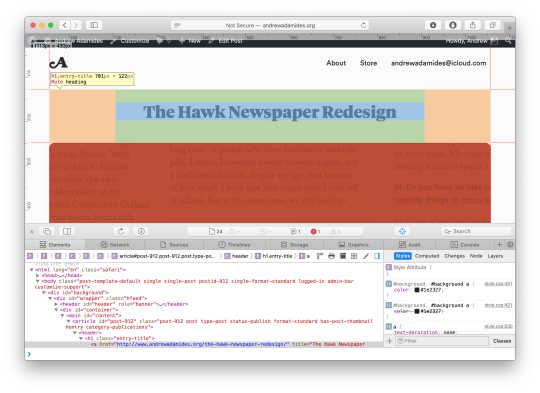Click New in the WordPress admin bar
This screenshot has width=540, height=393.
(x=190, y=41)
